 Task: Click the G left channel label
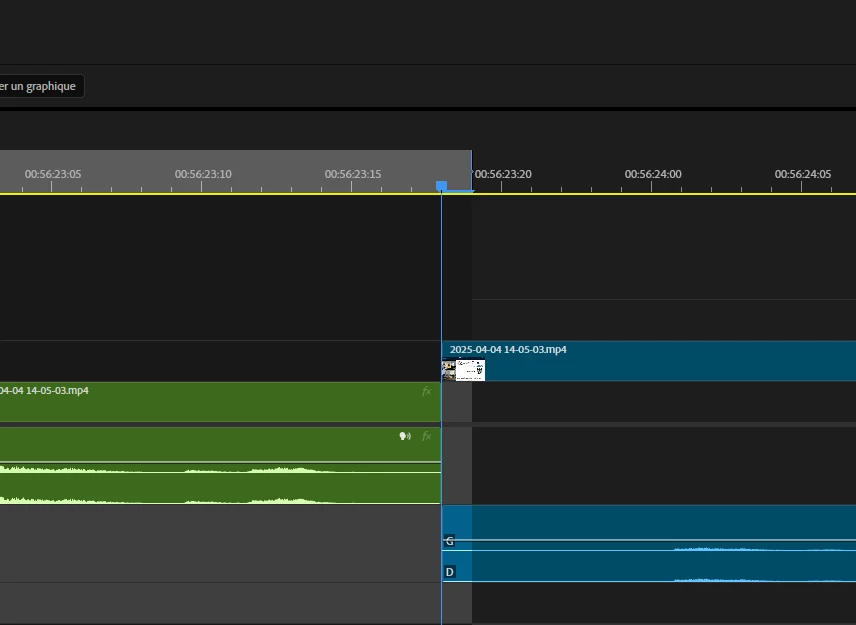[449, 541]
